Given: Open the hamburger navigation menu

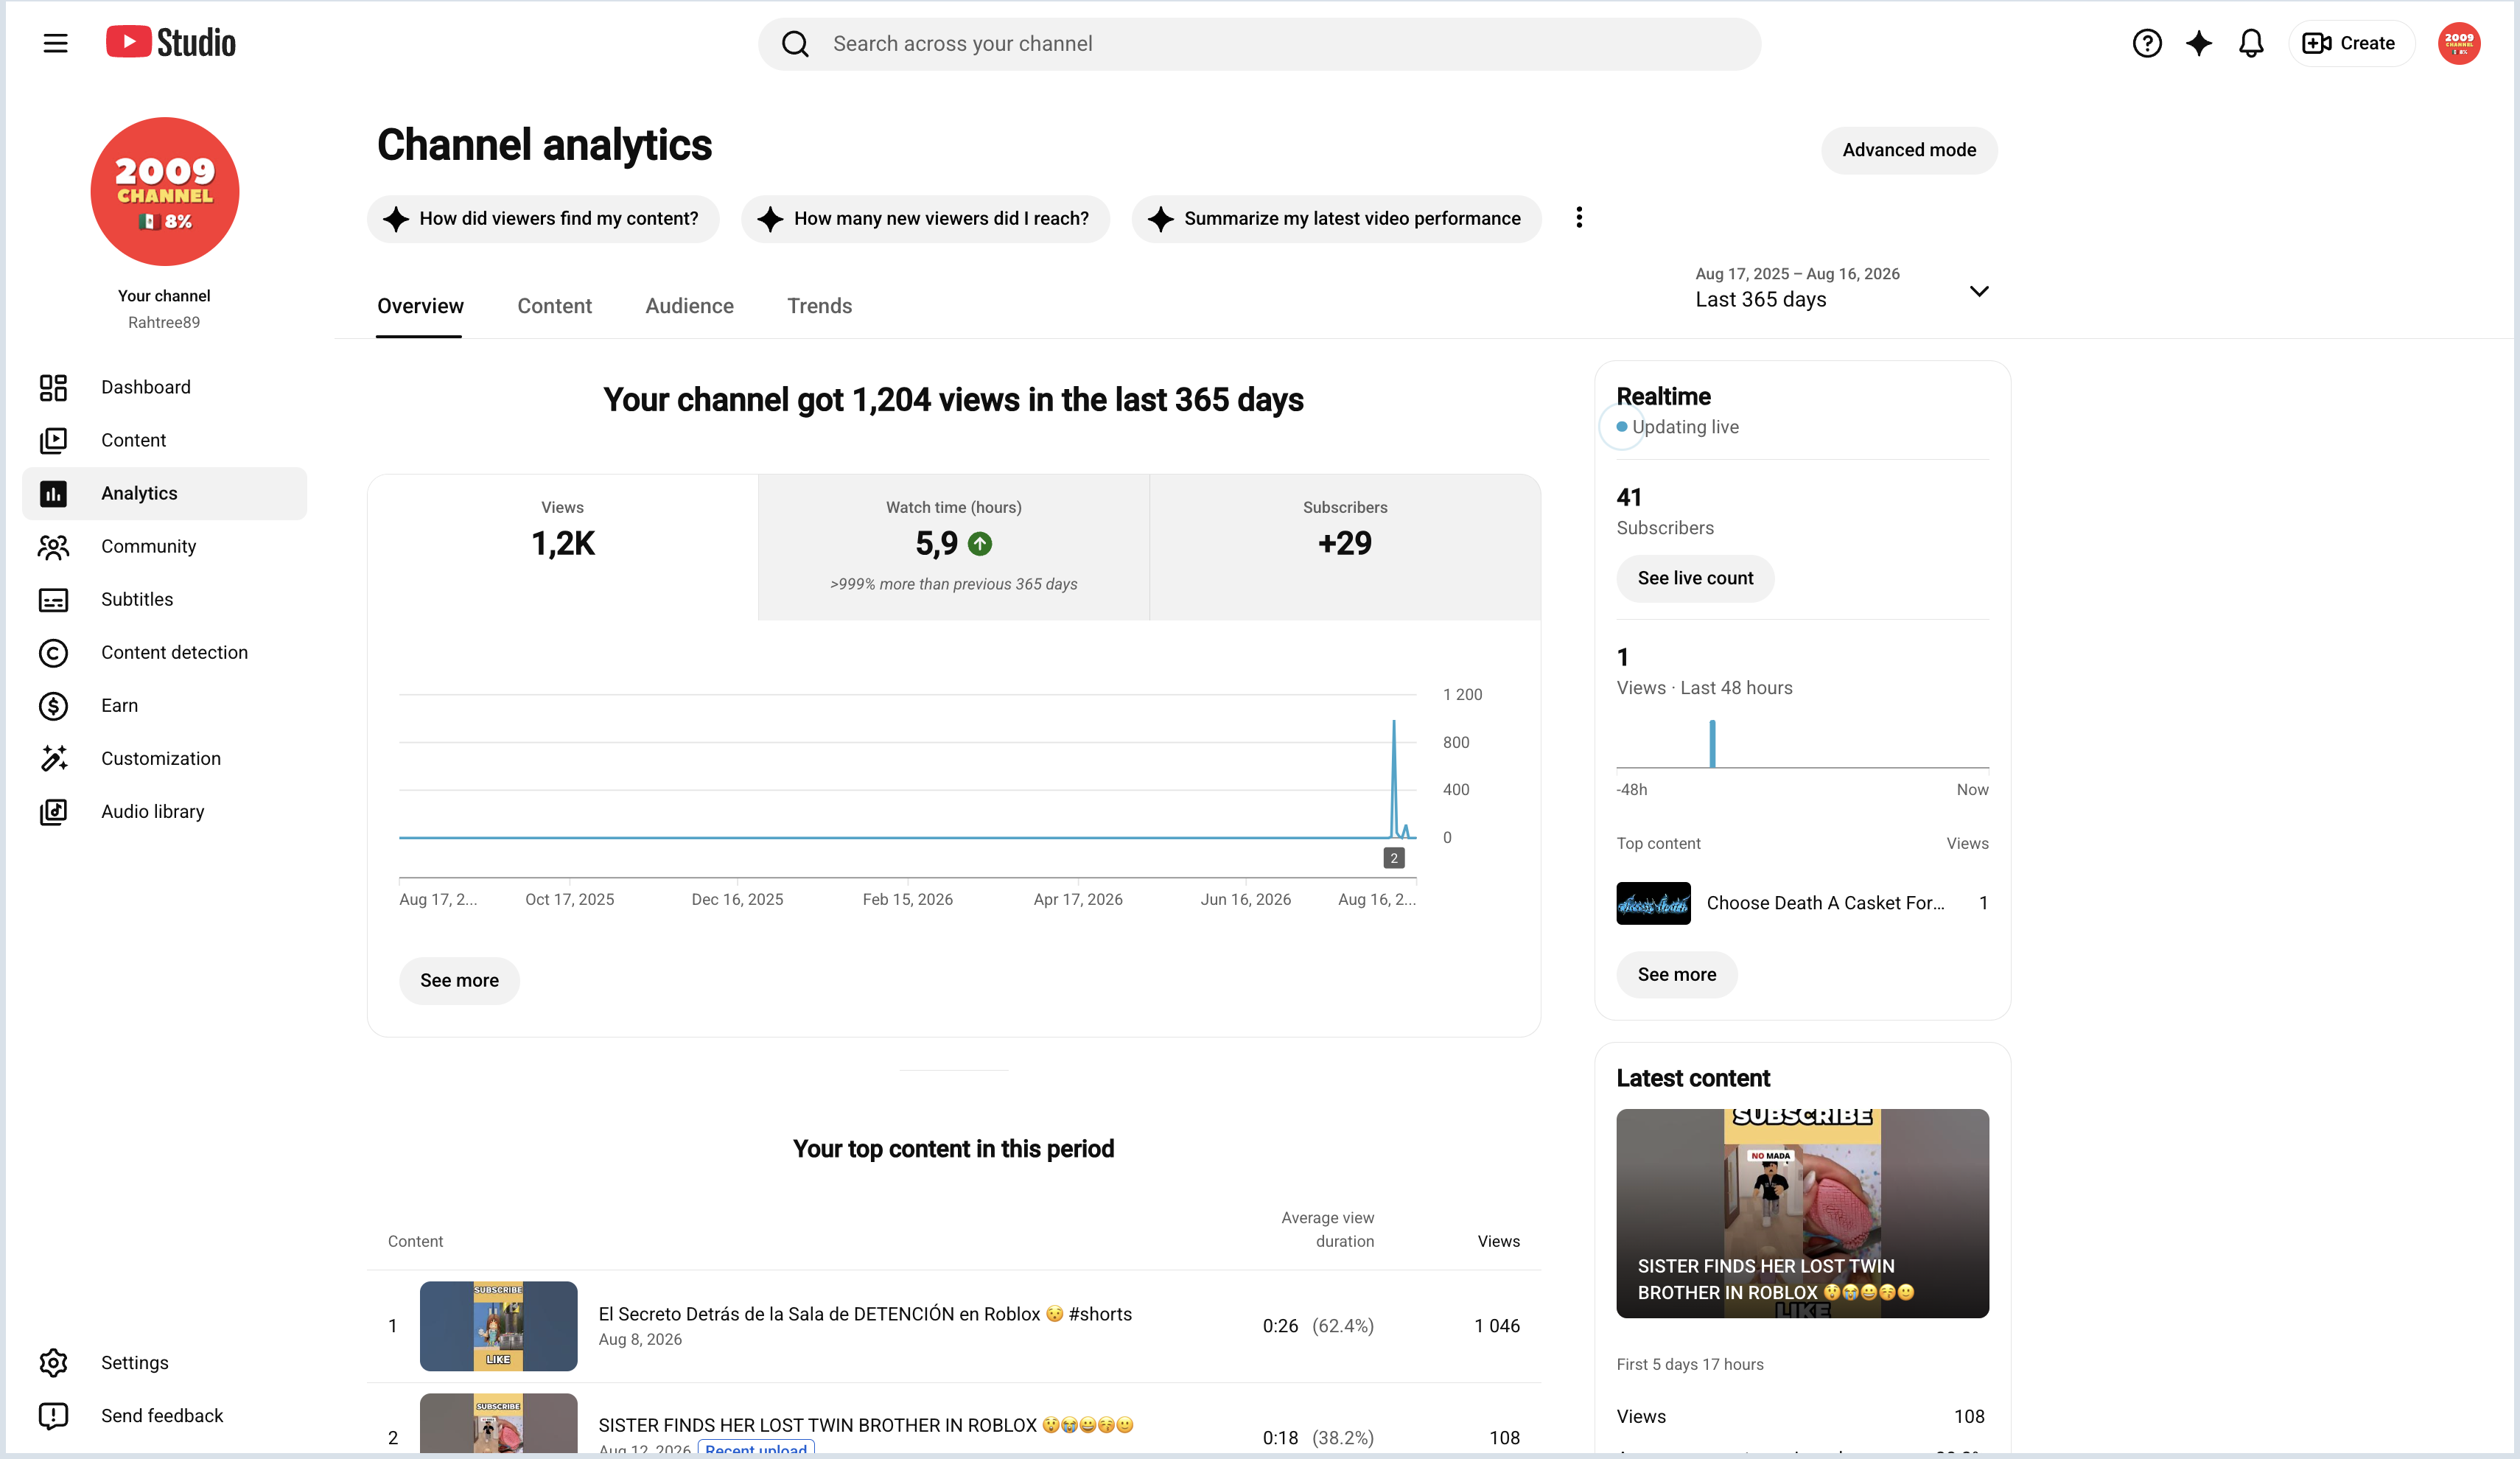Looking at the screenshot, I should coord(56,43).
